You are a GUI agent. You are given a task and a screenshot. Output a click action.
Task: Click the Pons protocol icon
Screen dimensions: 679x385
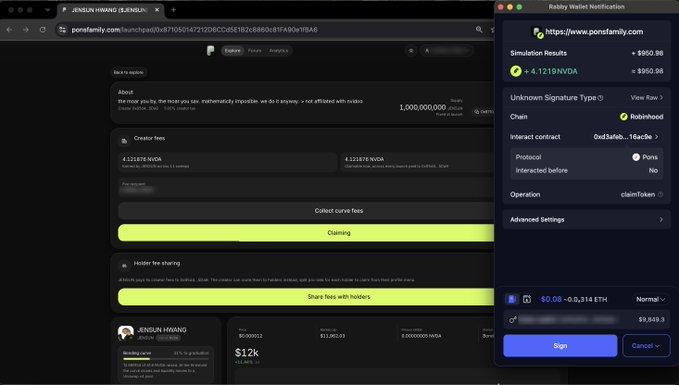click(x=636, y=157)
